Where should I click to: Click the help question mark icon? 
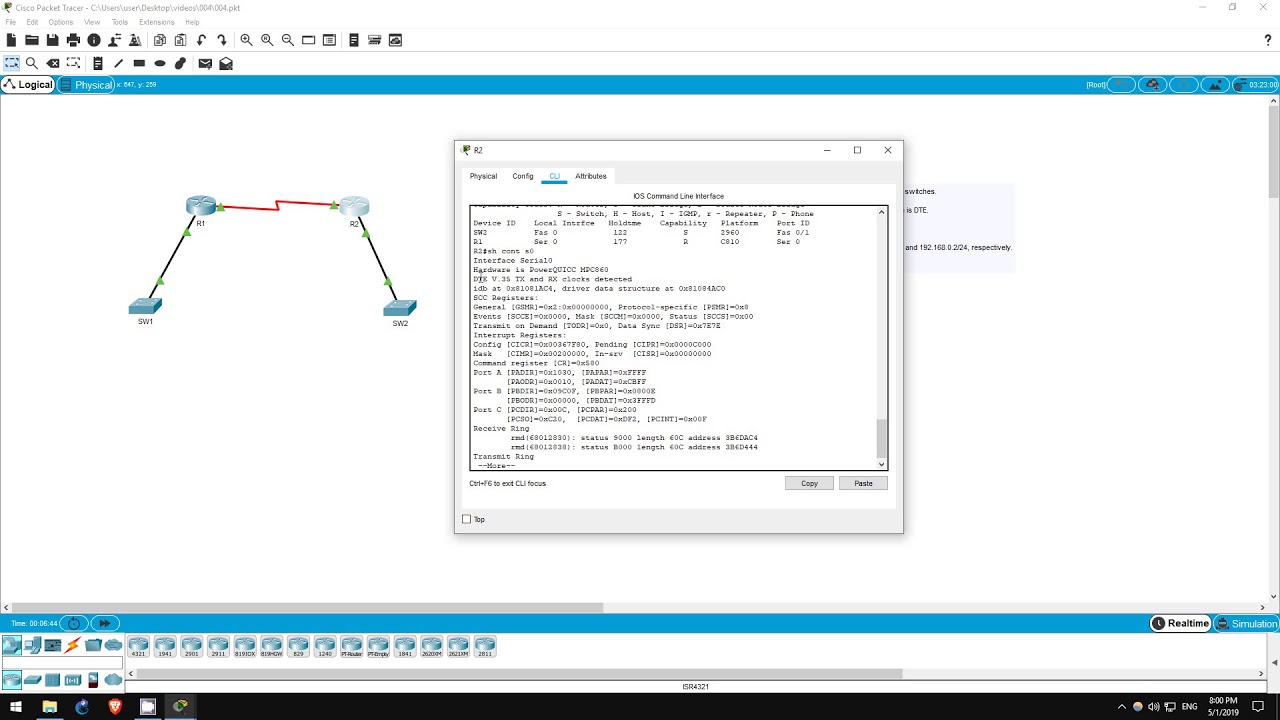coord(1268,40)
